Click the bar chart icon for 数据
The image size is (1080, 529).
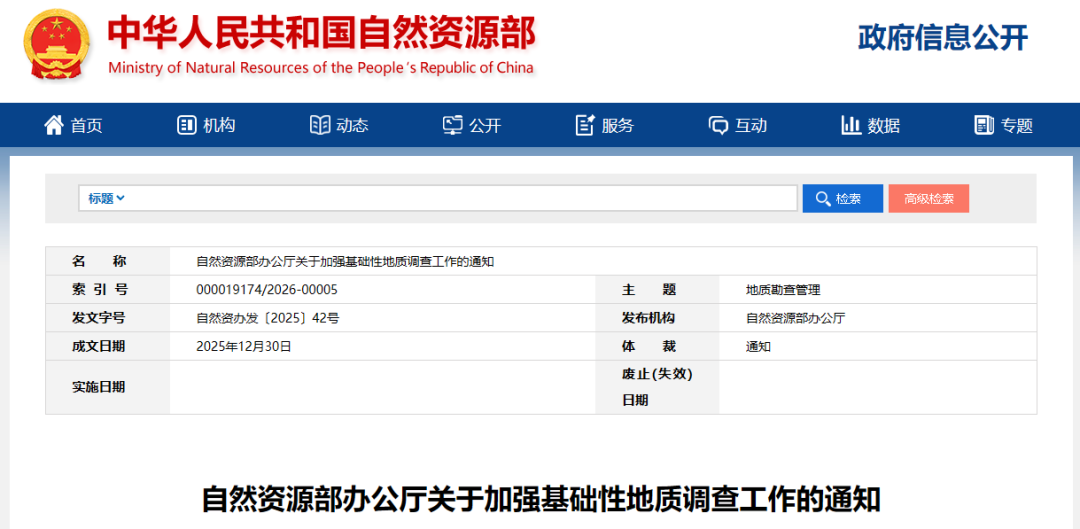click(x=851, y=125)
